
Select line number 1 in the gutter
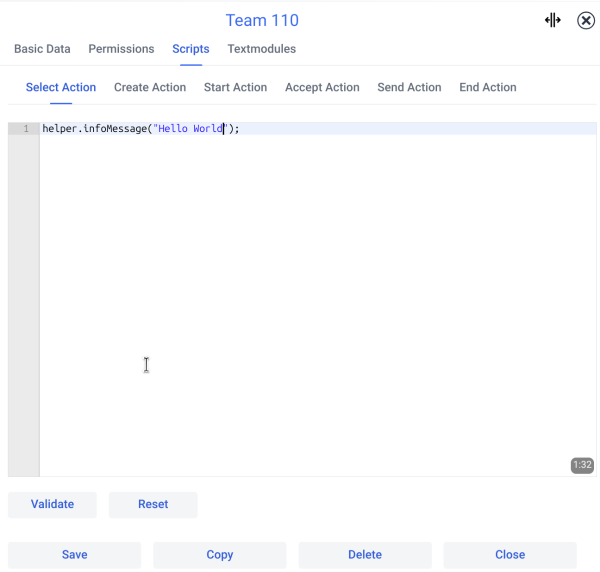click(26, 129)
